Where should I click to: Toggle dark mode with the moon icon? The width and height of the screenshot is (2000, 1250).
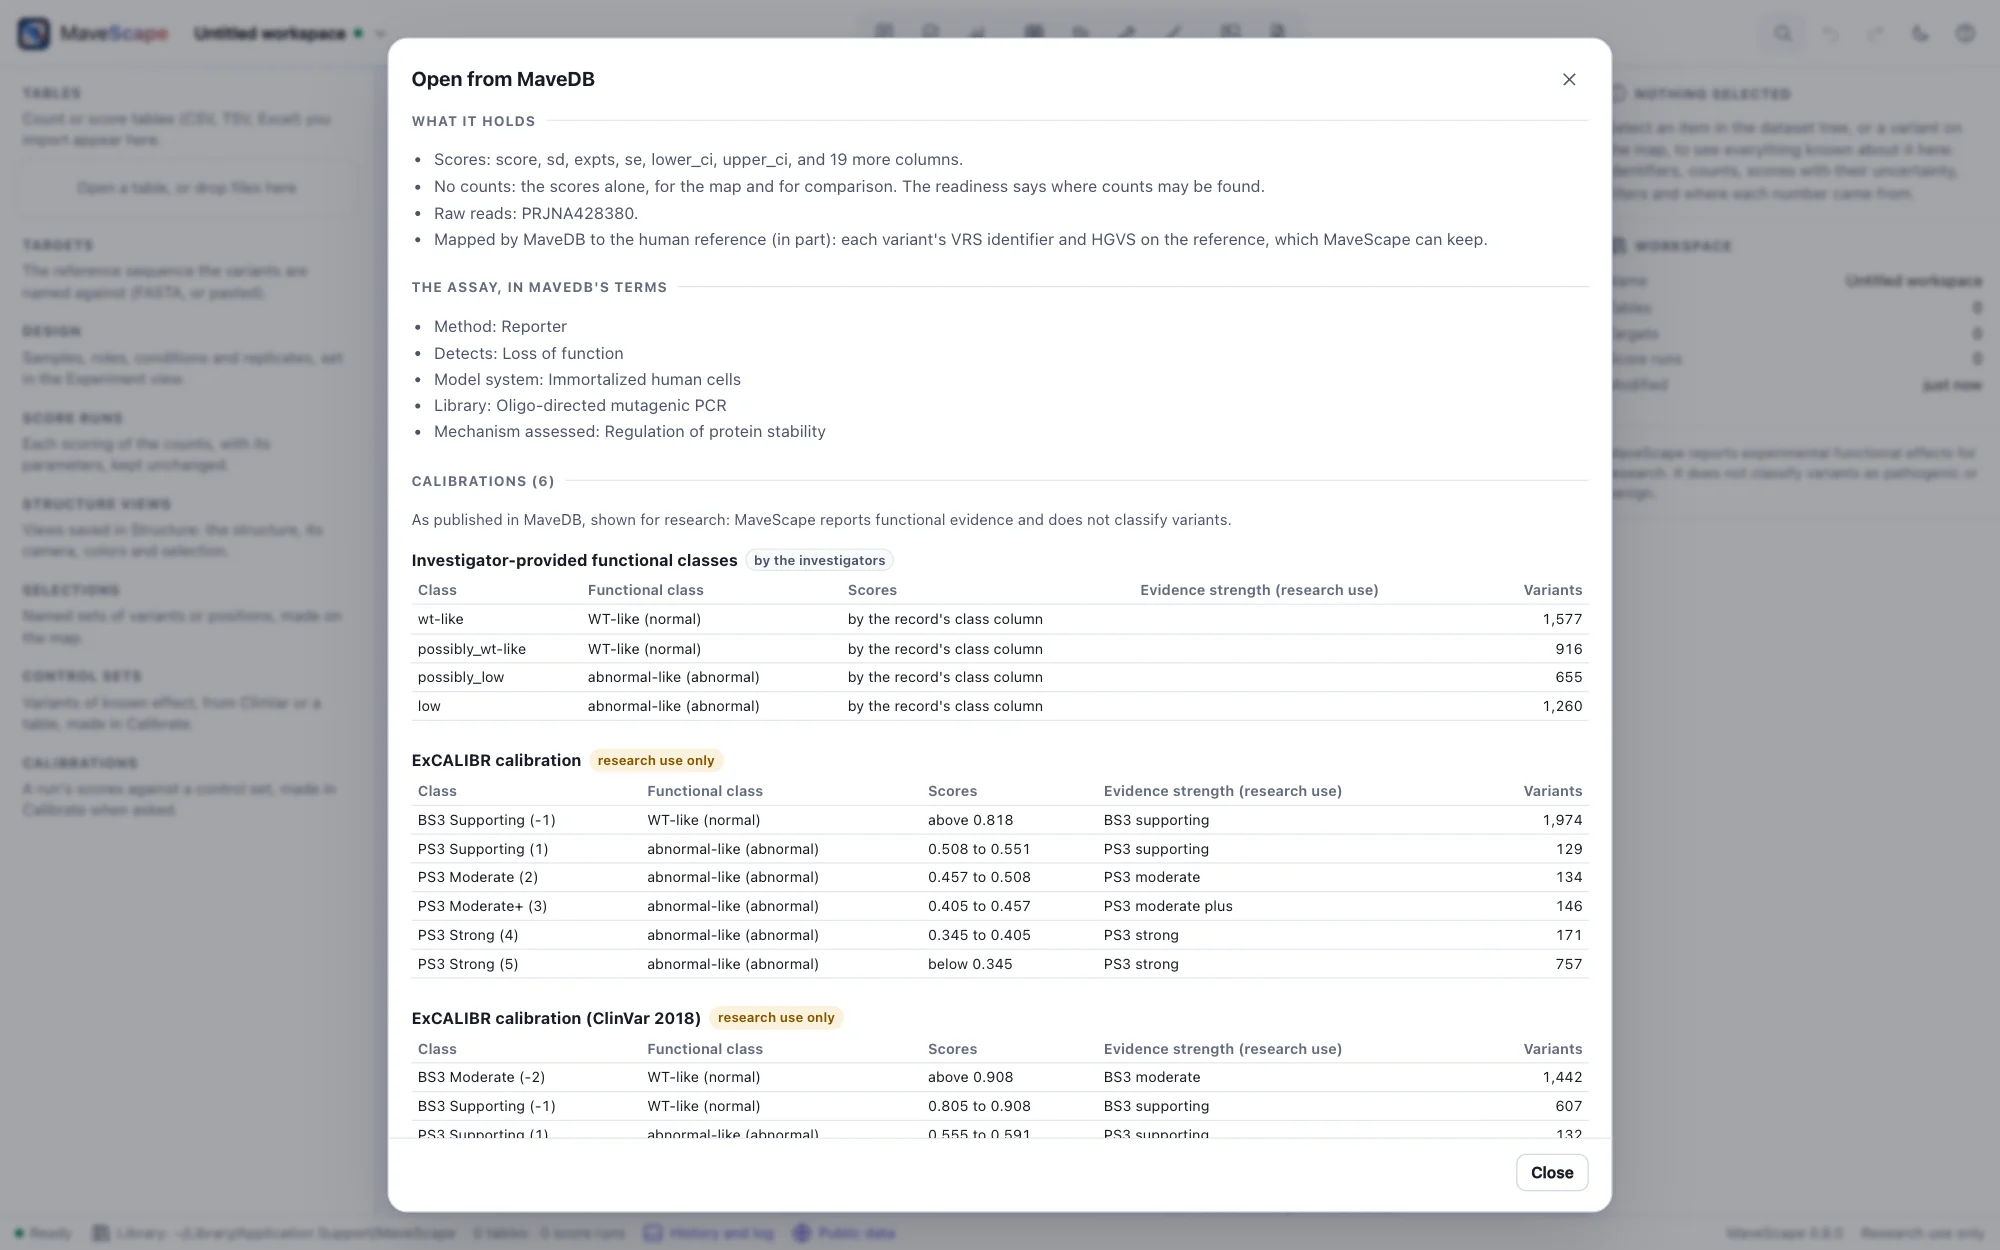click(1920, 33)
